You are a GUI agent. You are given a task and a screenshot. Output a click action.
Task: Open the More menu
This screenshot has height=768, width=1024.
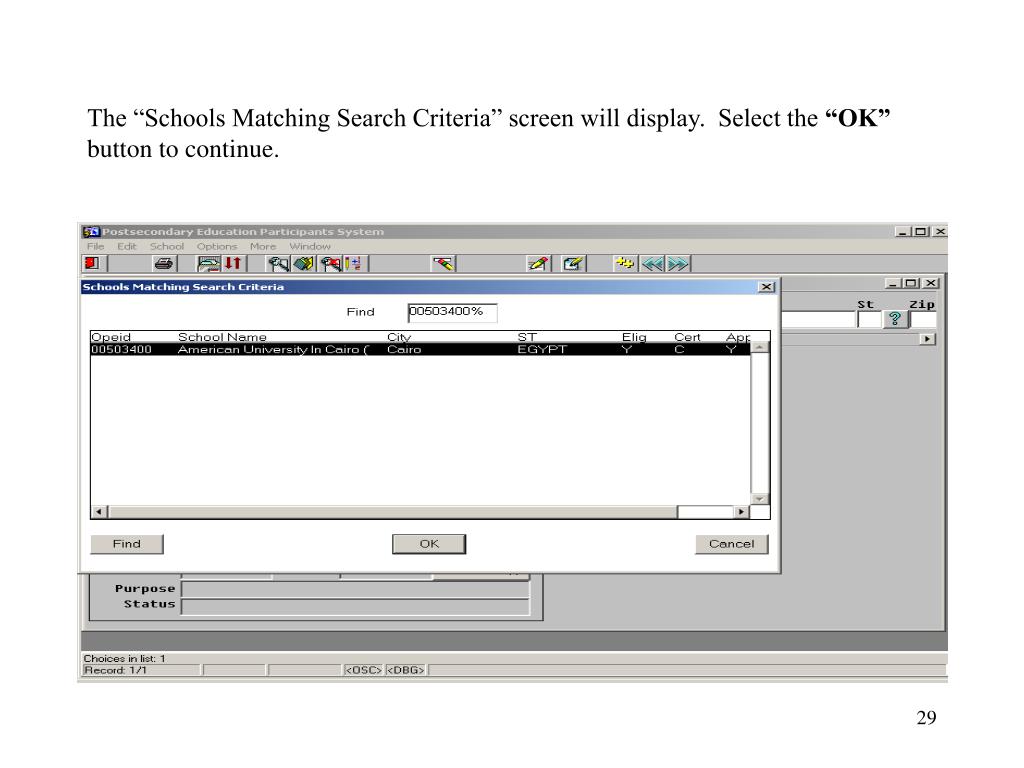263,246
